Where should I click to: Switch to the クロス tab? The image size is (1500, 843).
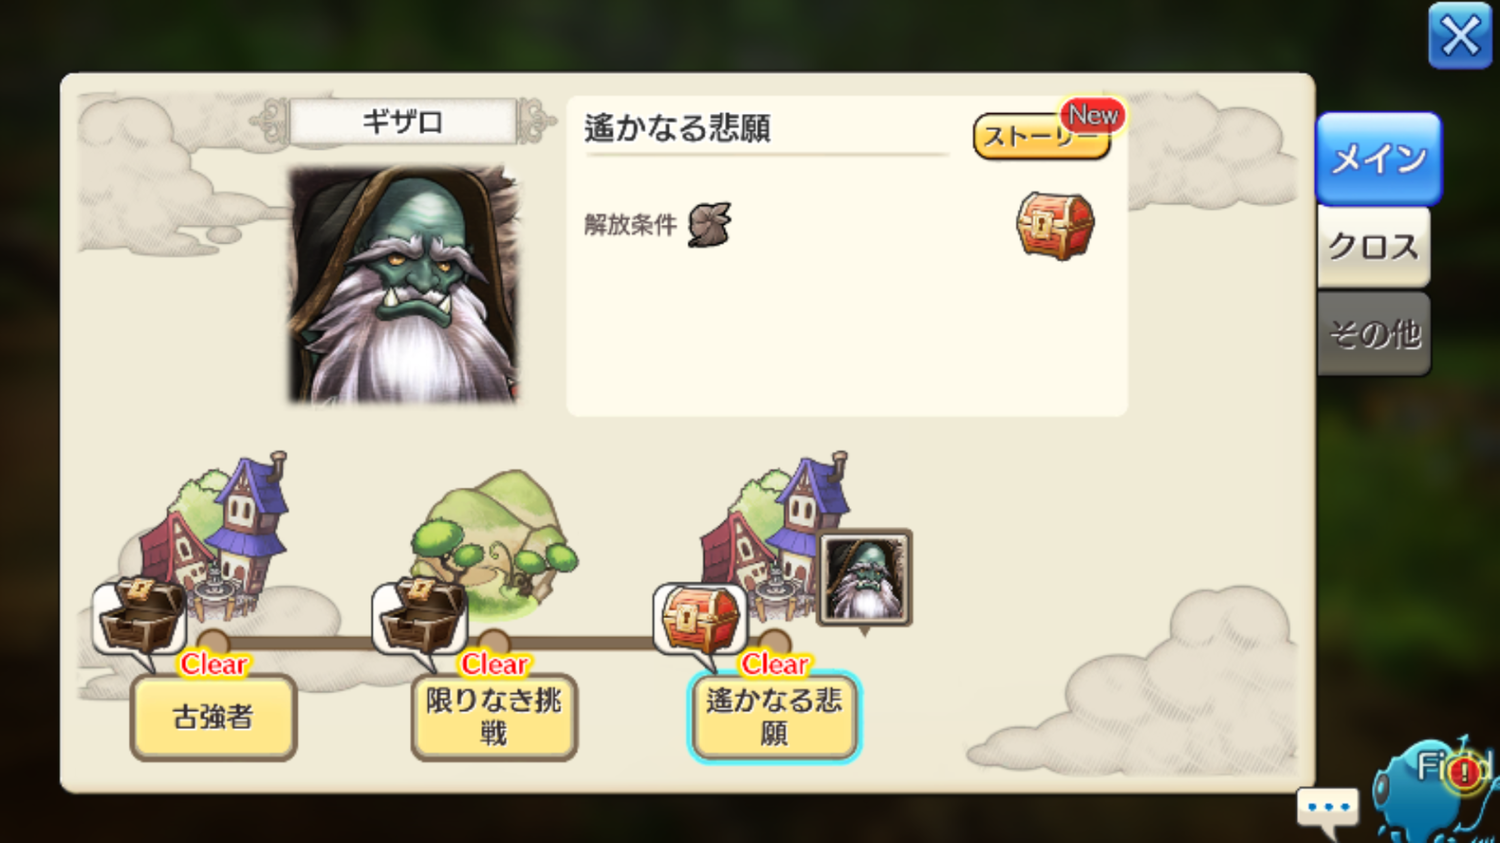tap(1374, 247)
